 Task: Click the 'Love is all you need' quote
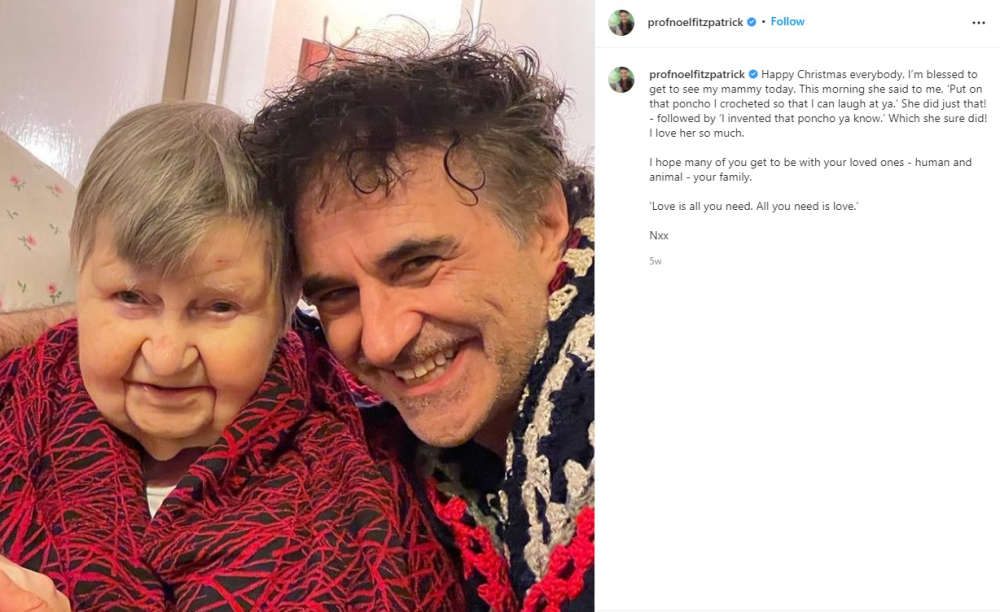[x=754, y=207]
